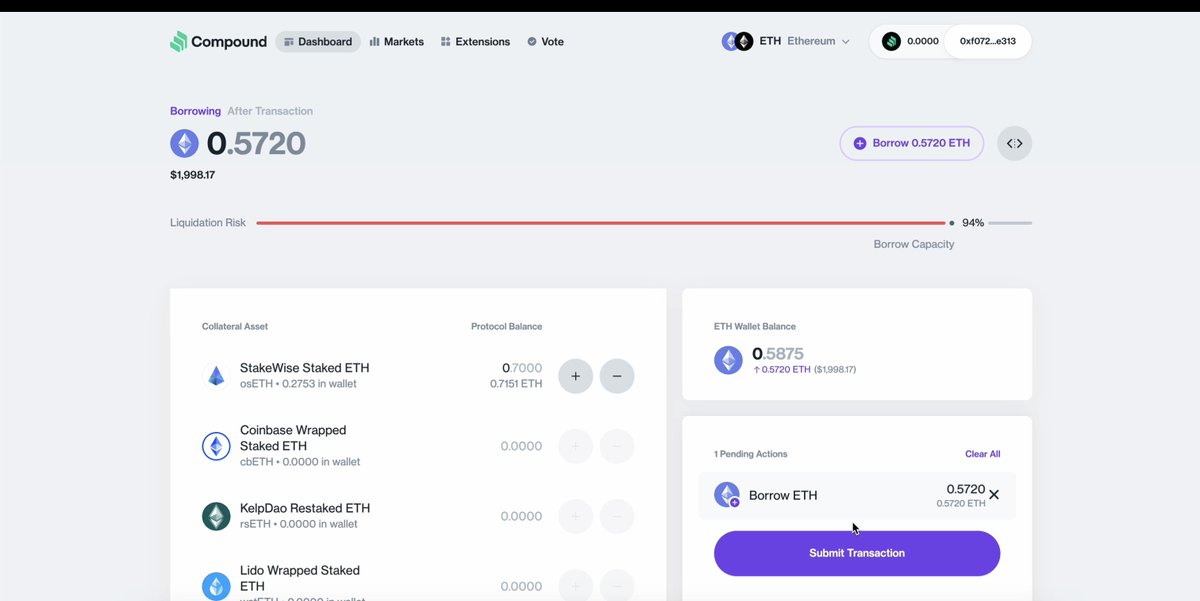Image resolution: width=1200 pixels, height=601 pixels.
Task: Remove the Borrow ETH pending action
Action: 994,495
